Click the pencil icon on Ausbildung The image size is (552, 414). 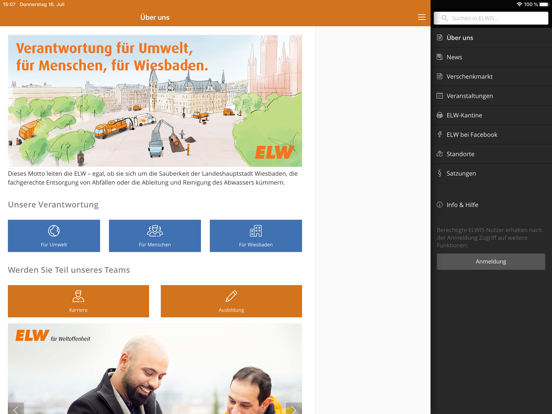tap(231, 296)
